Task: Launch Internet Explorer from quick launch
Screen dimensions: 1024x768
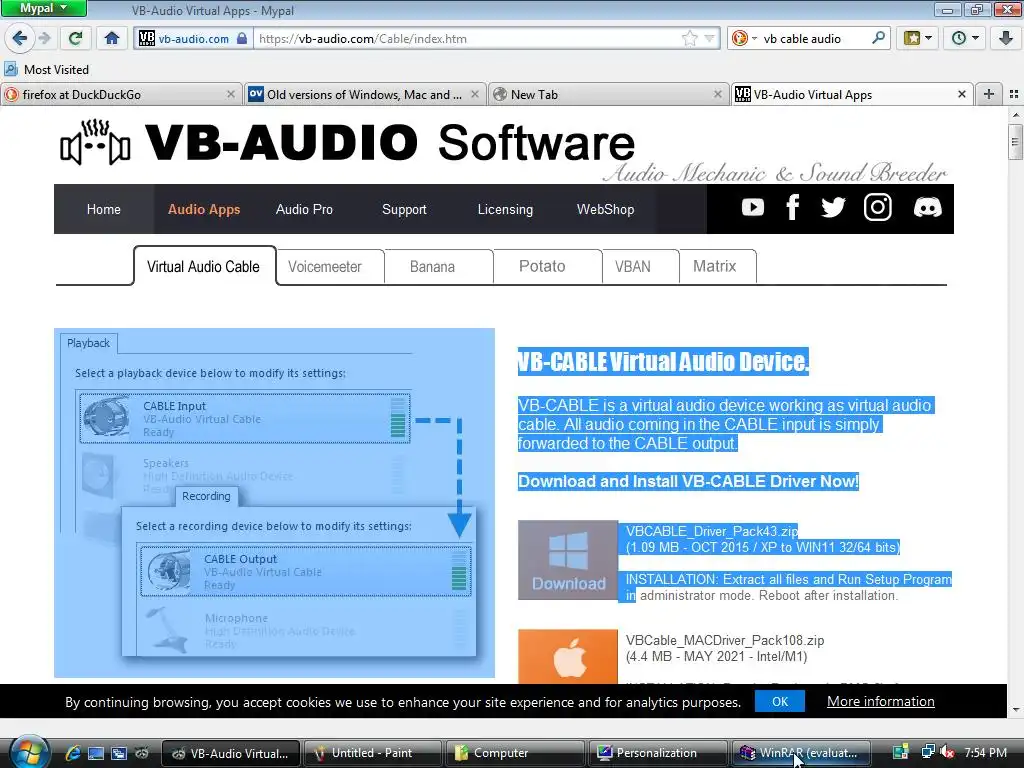Action: [72, 753]
